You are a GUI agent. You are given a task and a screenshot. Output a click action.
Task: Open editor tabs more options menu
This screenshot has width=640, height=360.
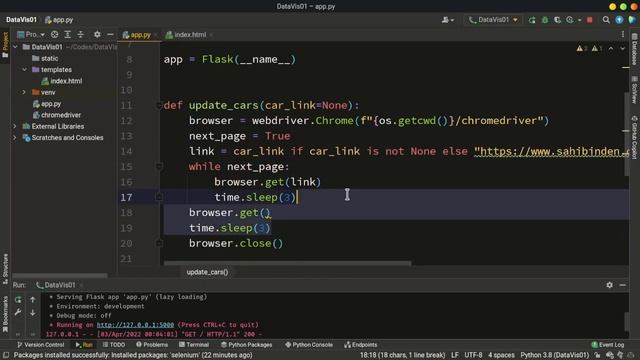623,35
